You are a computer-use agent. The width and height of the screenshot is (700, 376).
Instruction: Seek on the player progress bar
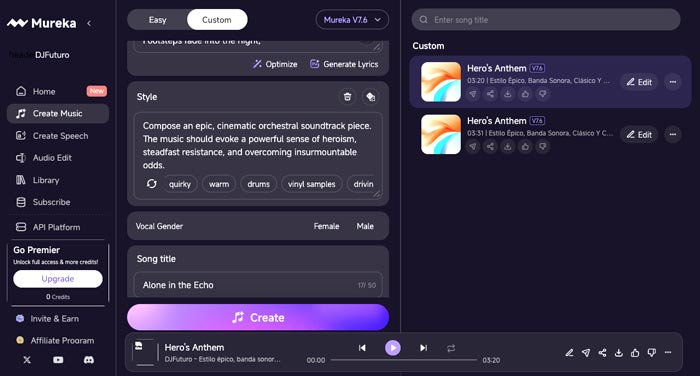(404, 360)
